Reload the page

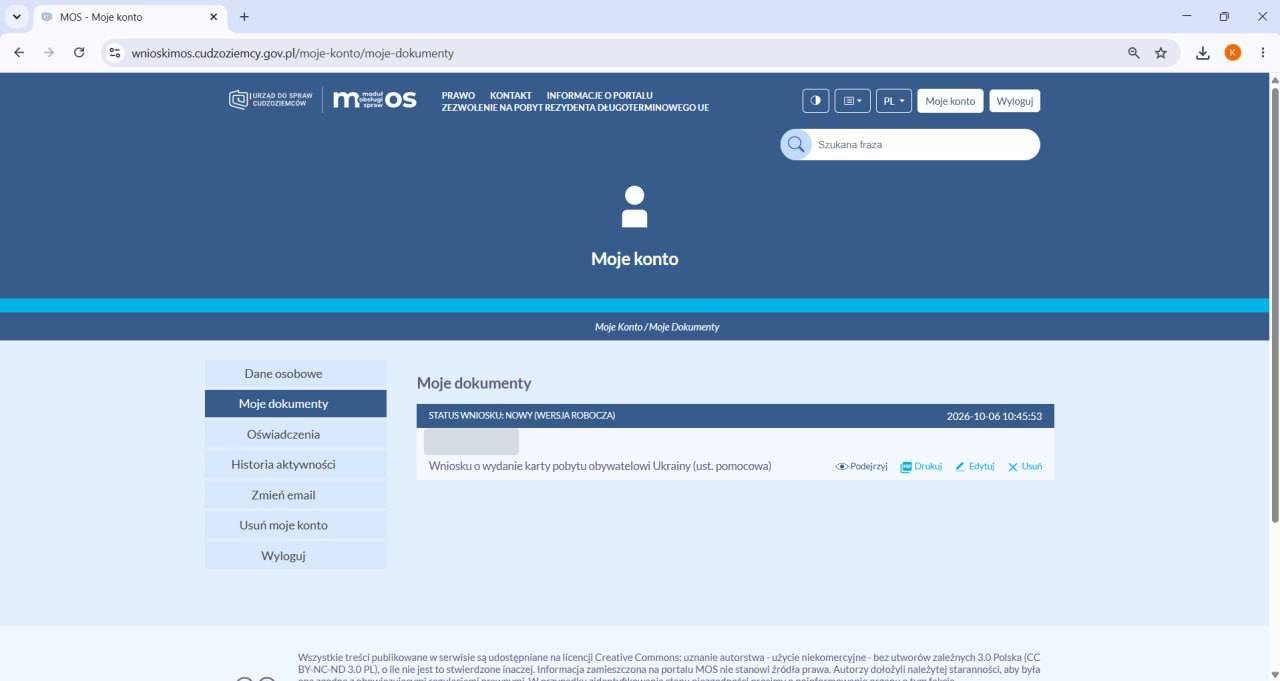79,53
